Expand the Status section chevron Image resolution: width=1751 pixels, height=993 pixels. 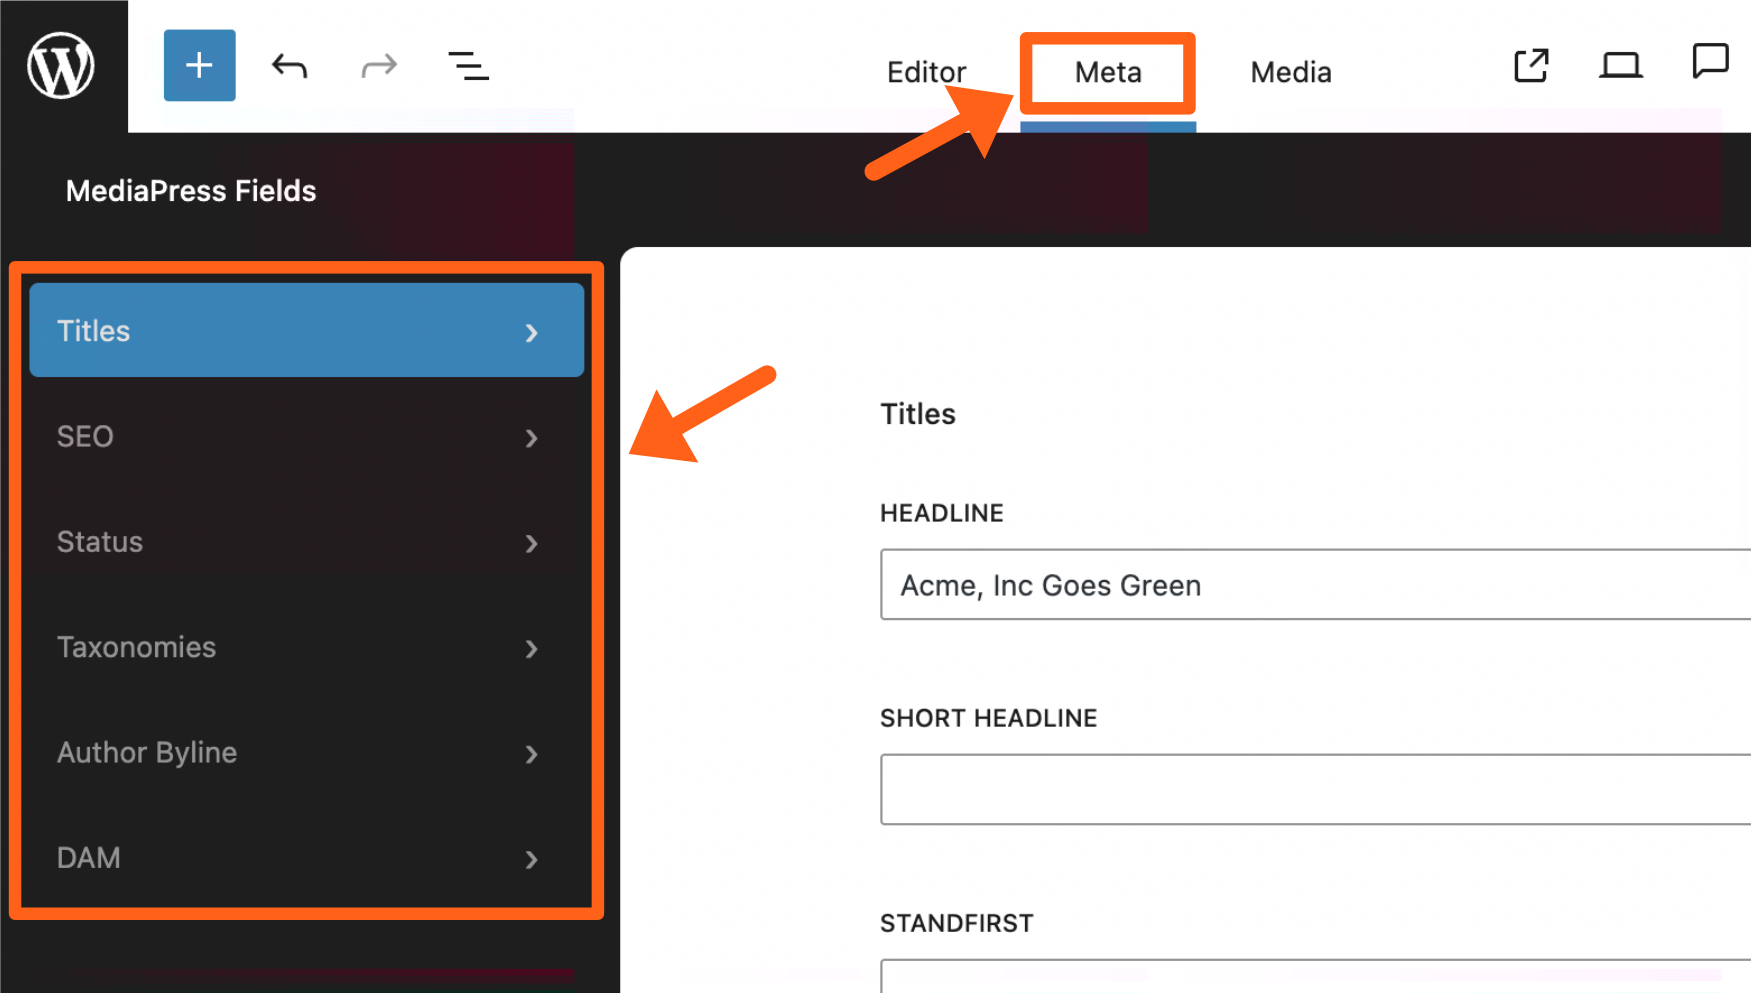[x=531, y=543]
